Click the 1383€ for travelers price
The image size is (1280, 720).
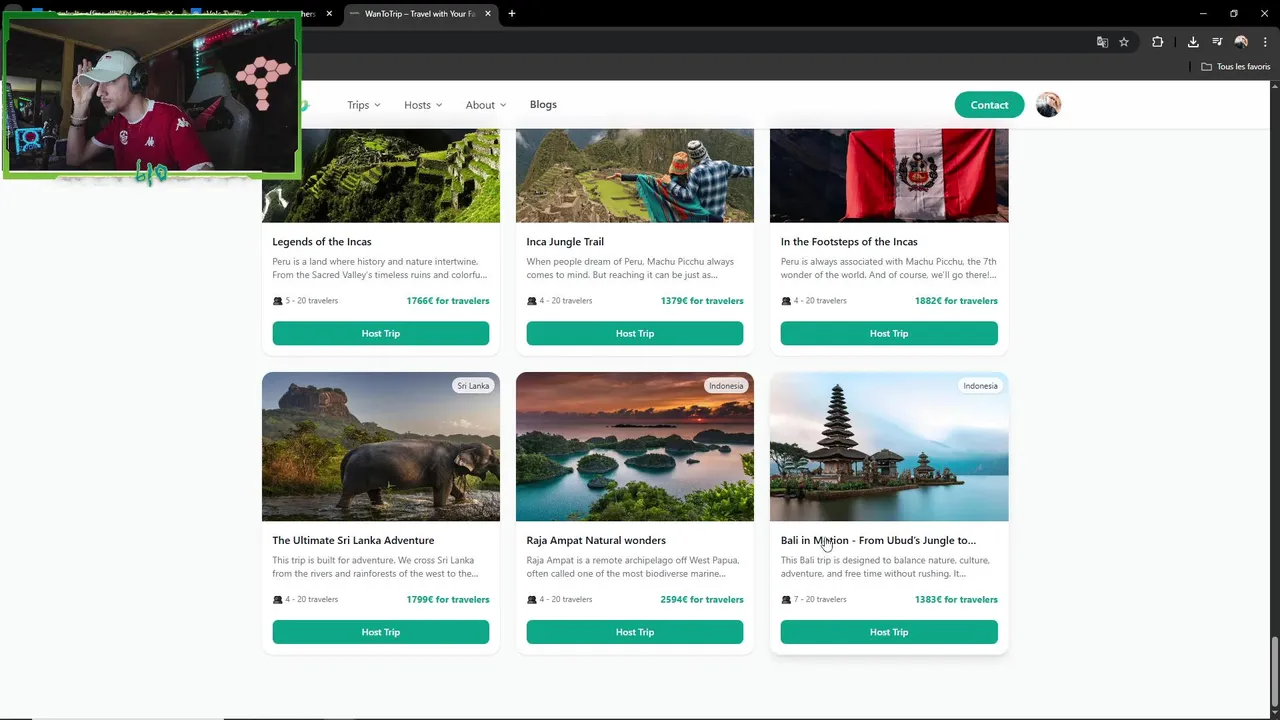[x=956, y=600]
